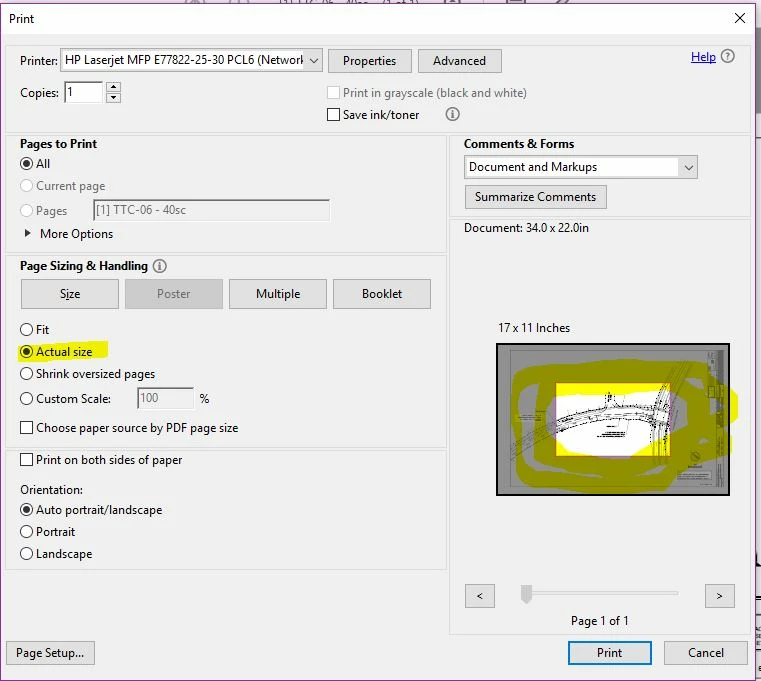Click the Summarize Comments button
Image resolution: width=761 pixels, height=681 pixels.
click(x=536, y=197)
